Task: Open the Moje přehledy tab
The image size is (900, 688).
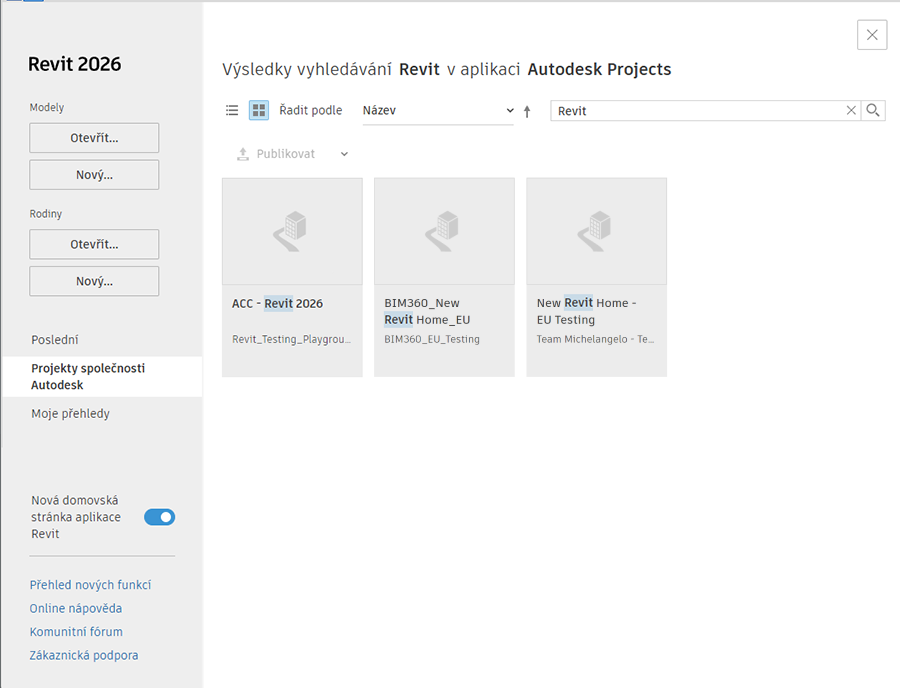Action: (x=71, y=414)
